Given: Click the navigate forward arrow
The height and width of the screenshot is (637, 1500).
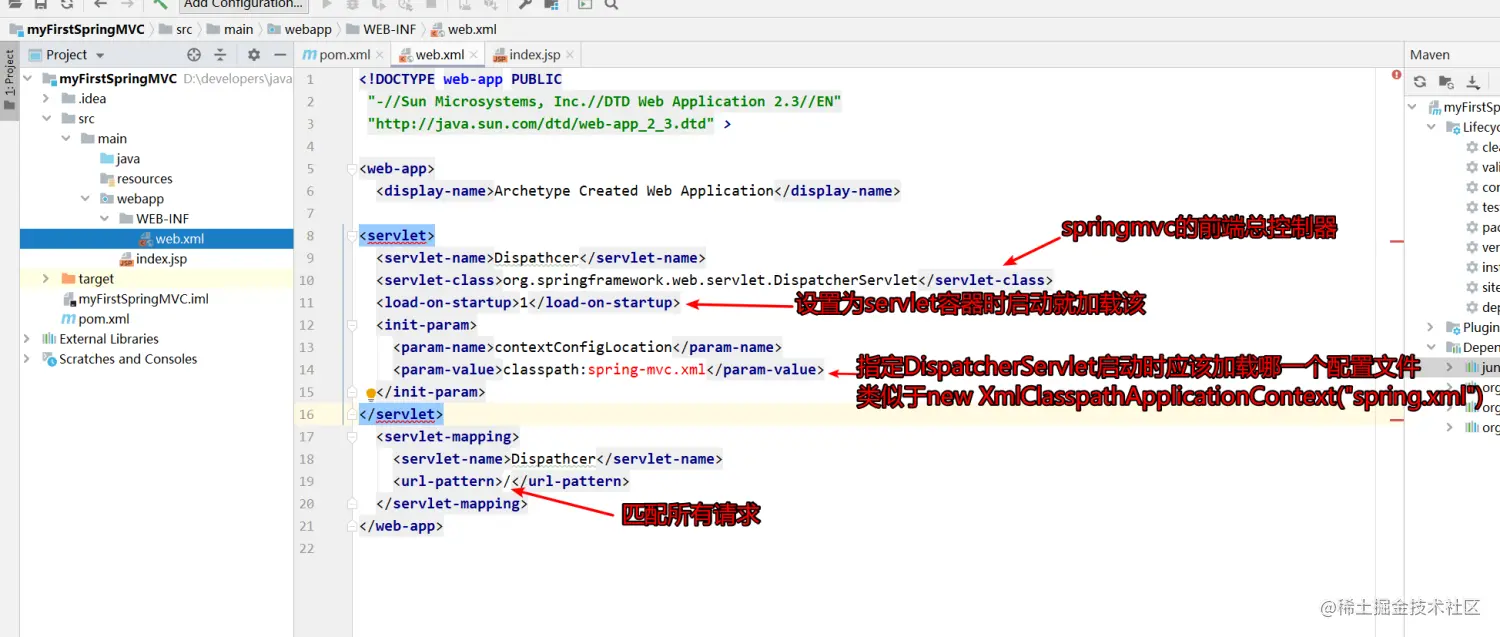Looking at the screenshot, I should (126, 5).
